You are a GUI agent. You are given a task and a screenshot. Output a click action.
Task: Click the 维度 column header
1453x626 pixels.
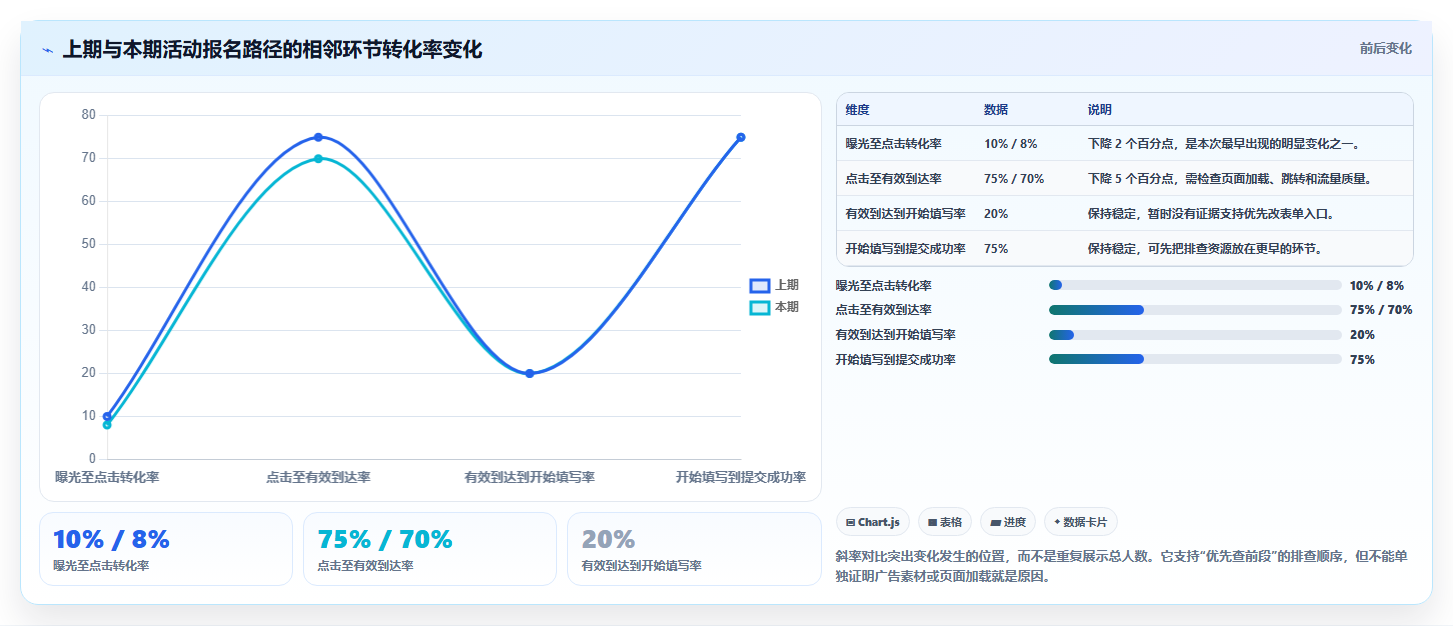[x=857, y=110]
